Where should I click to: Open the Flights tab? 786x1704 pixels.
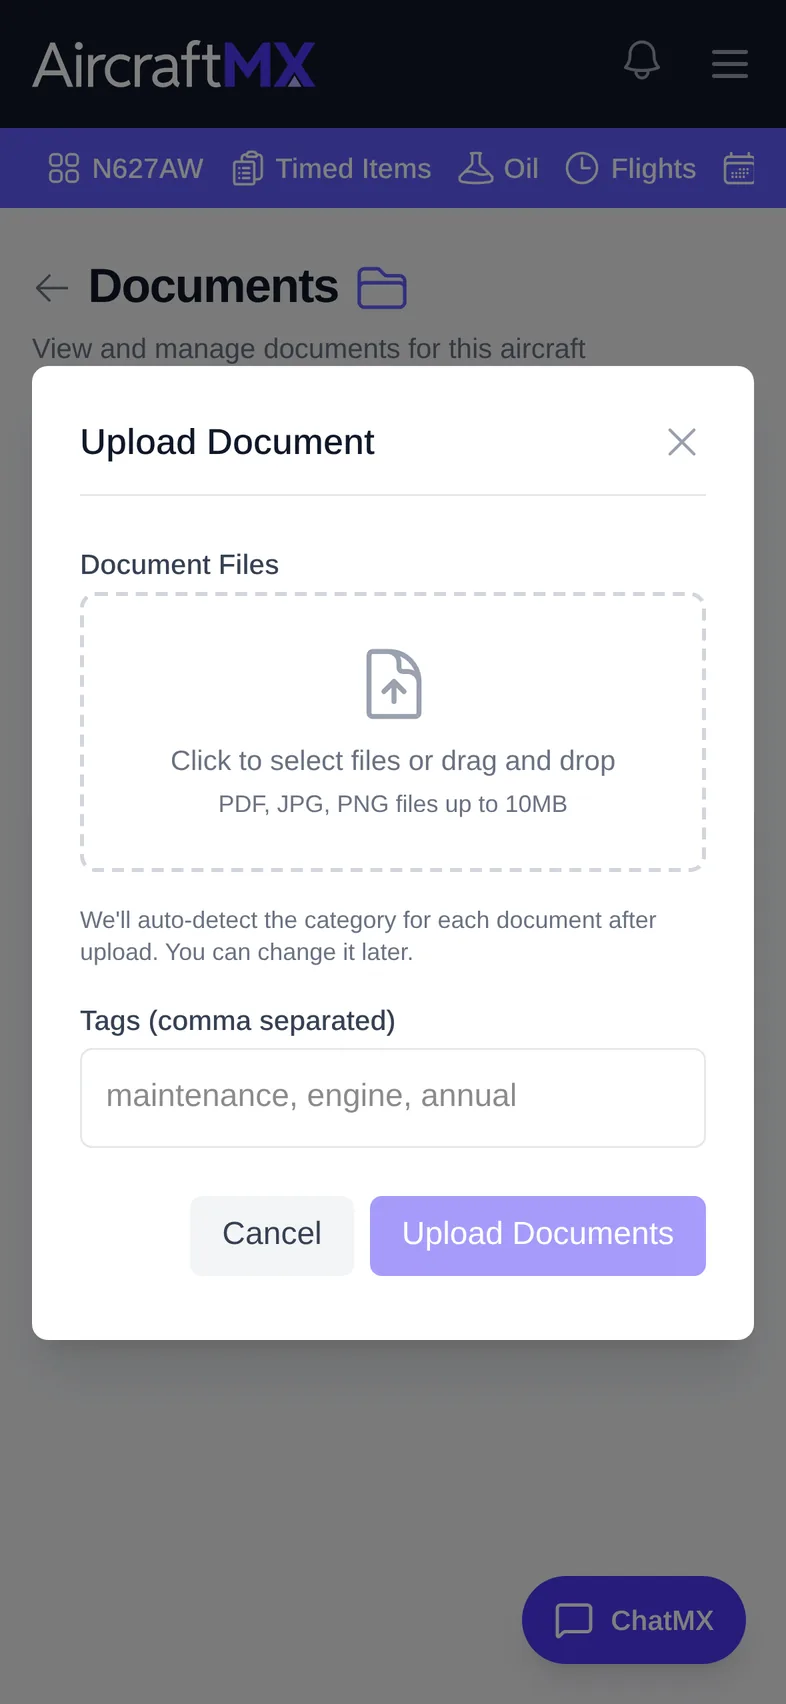point(631,168)
